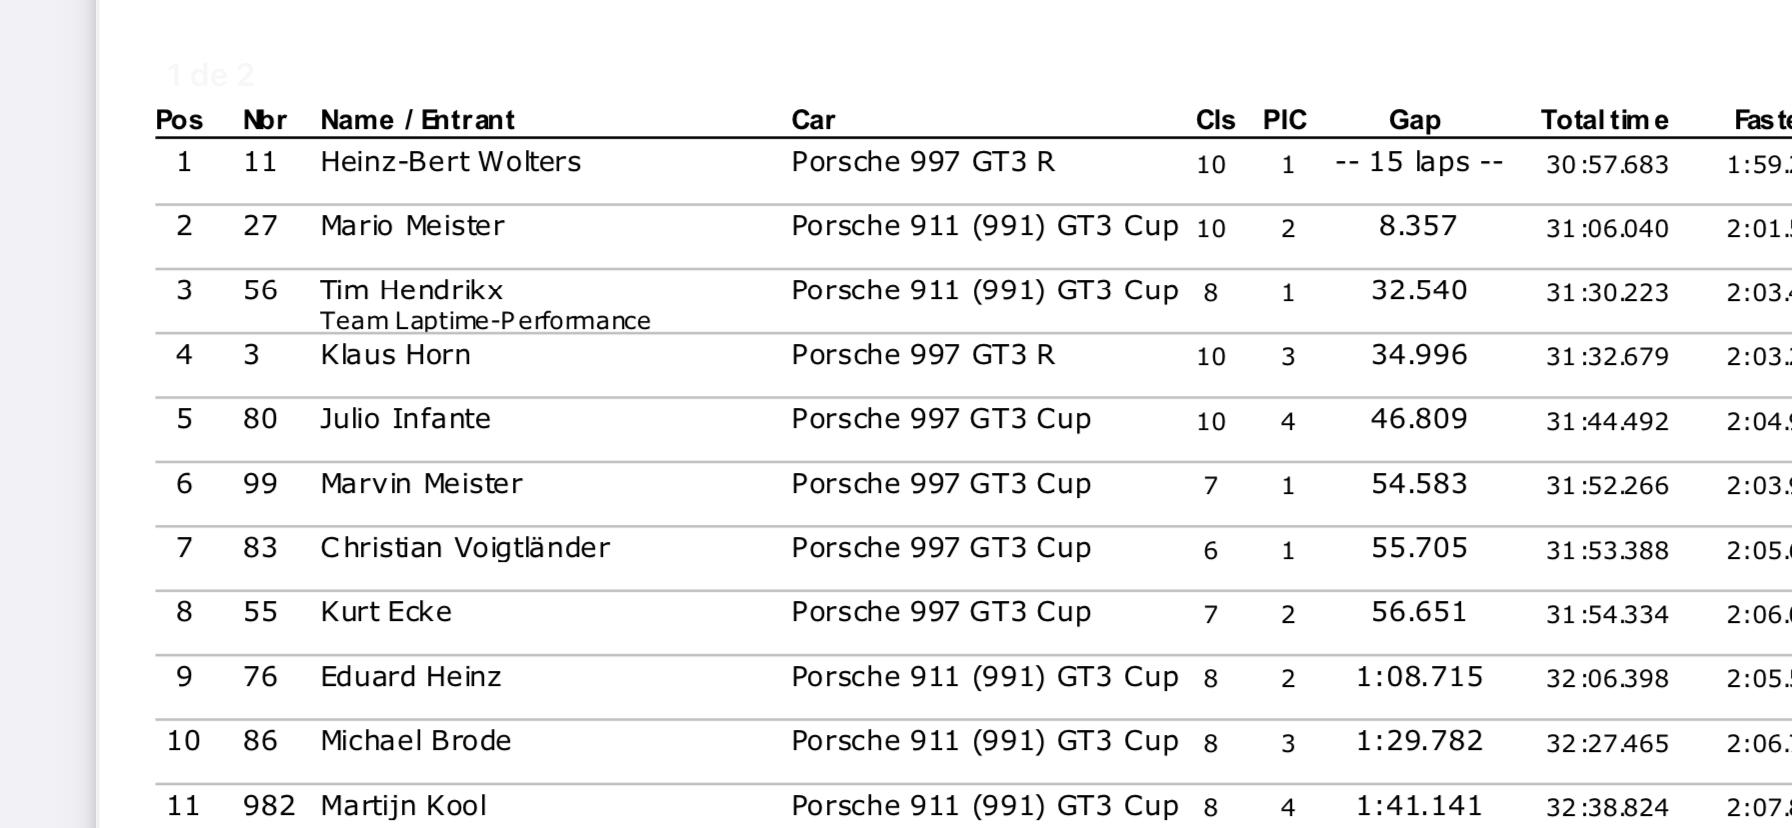Click on Mario Meister's name
The width and height of the screenshot is (1792, 828).
(412, 226)
